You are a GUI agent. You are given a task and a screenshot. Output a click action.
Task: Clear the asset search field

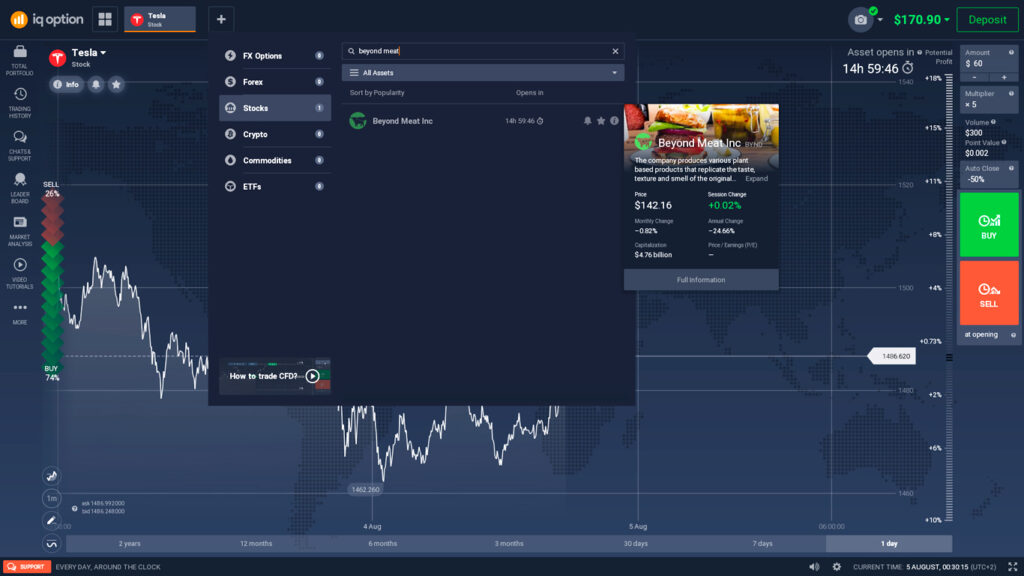click(x=615, y=51)
